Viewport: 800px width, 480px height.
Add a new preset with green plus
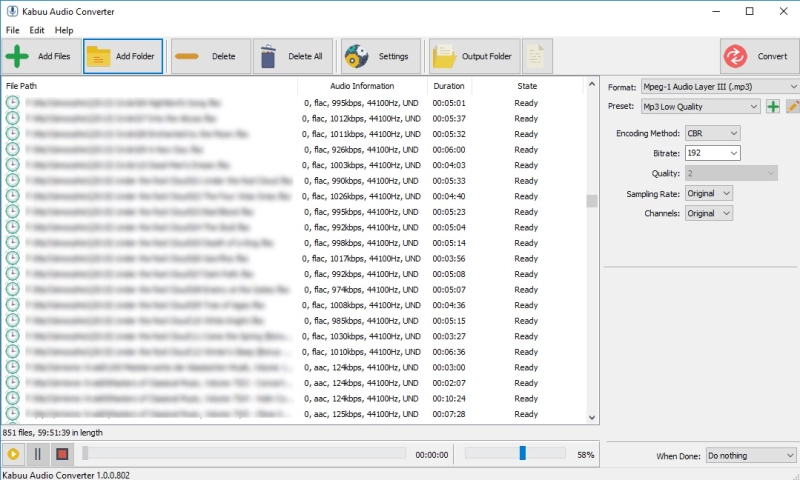coord(773,107)
